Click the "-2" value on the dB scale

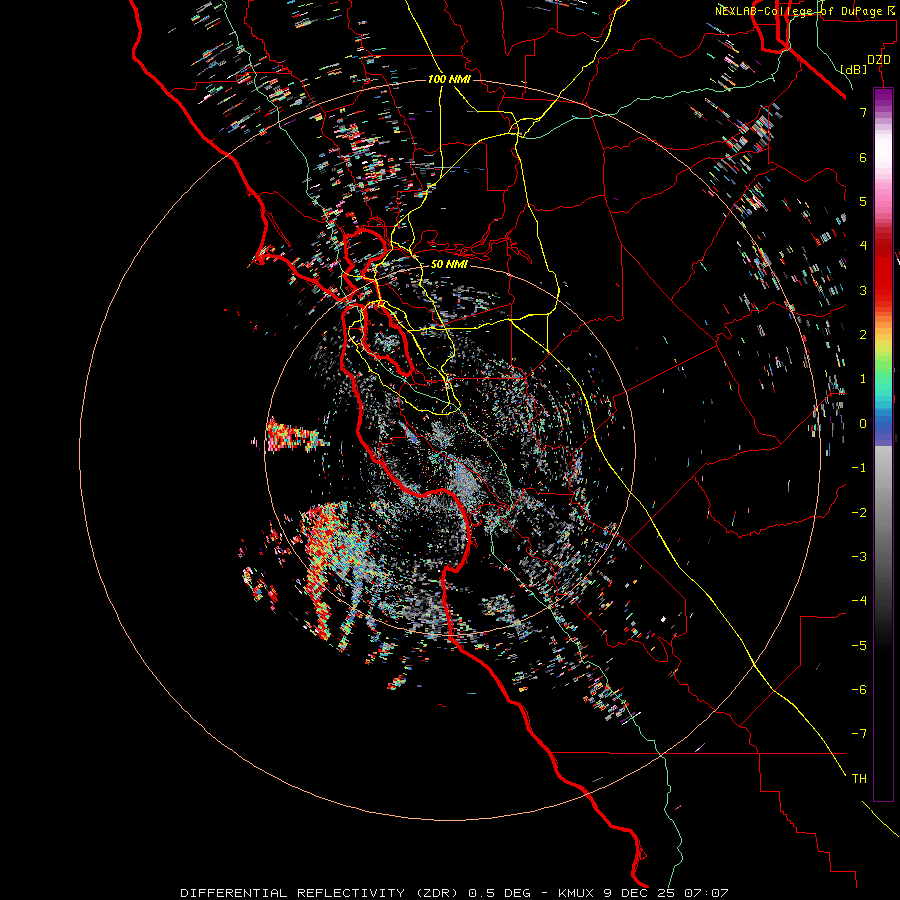(859, 513)
